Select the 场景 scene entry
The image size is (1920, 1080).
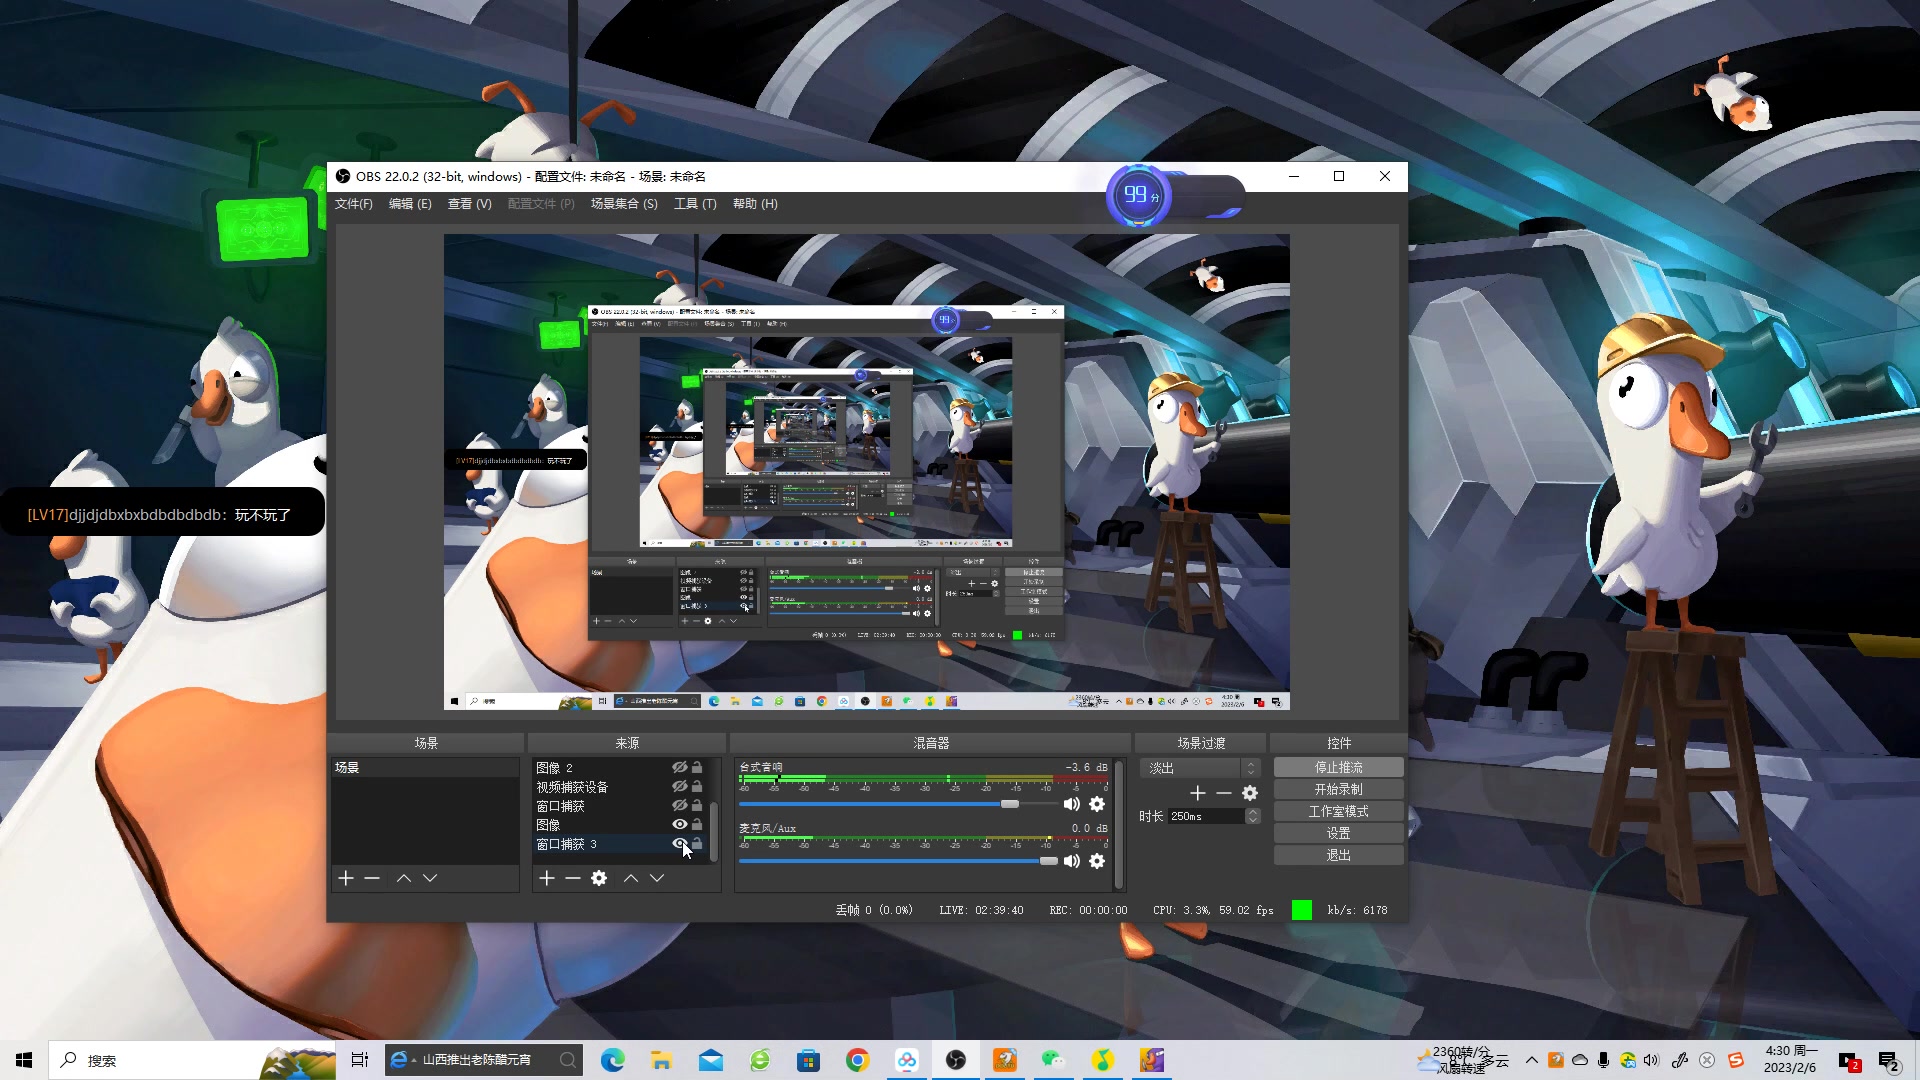tap(424, 767)
